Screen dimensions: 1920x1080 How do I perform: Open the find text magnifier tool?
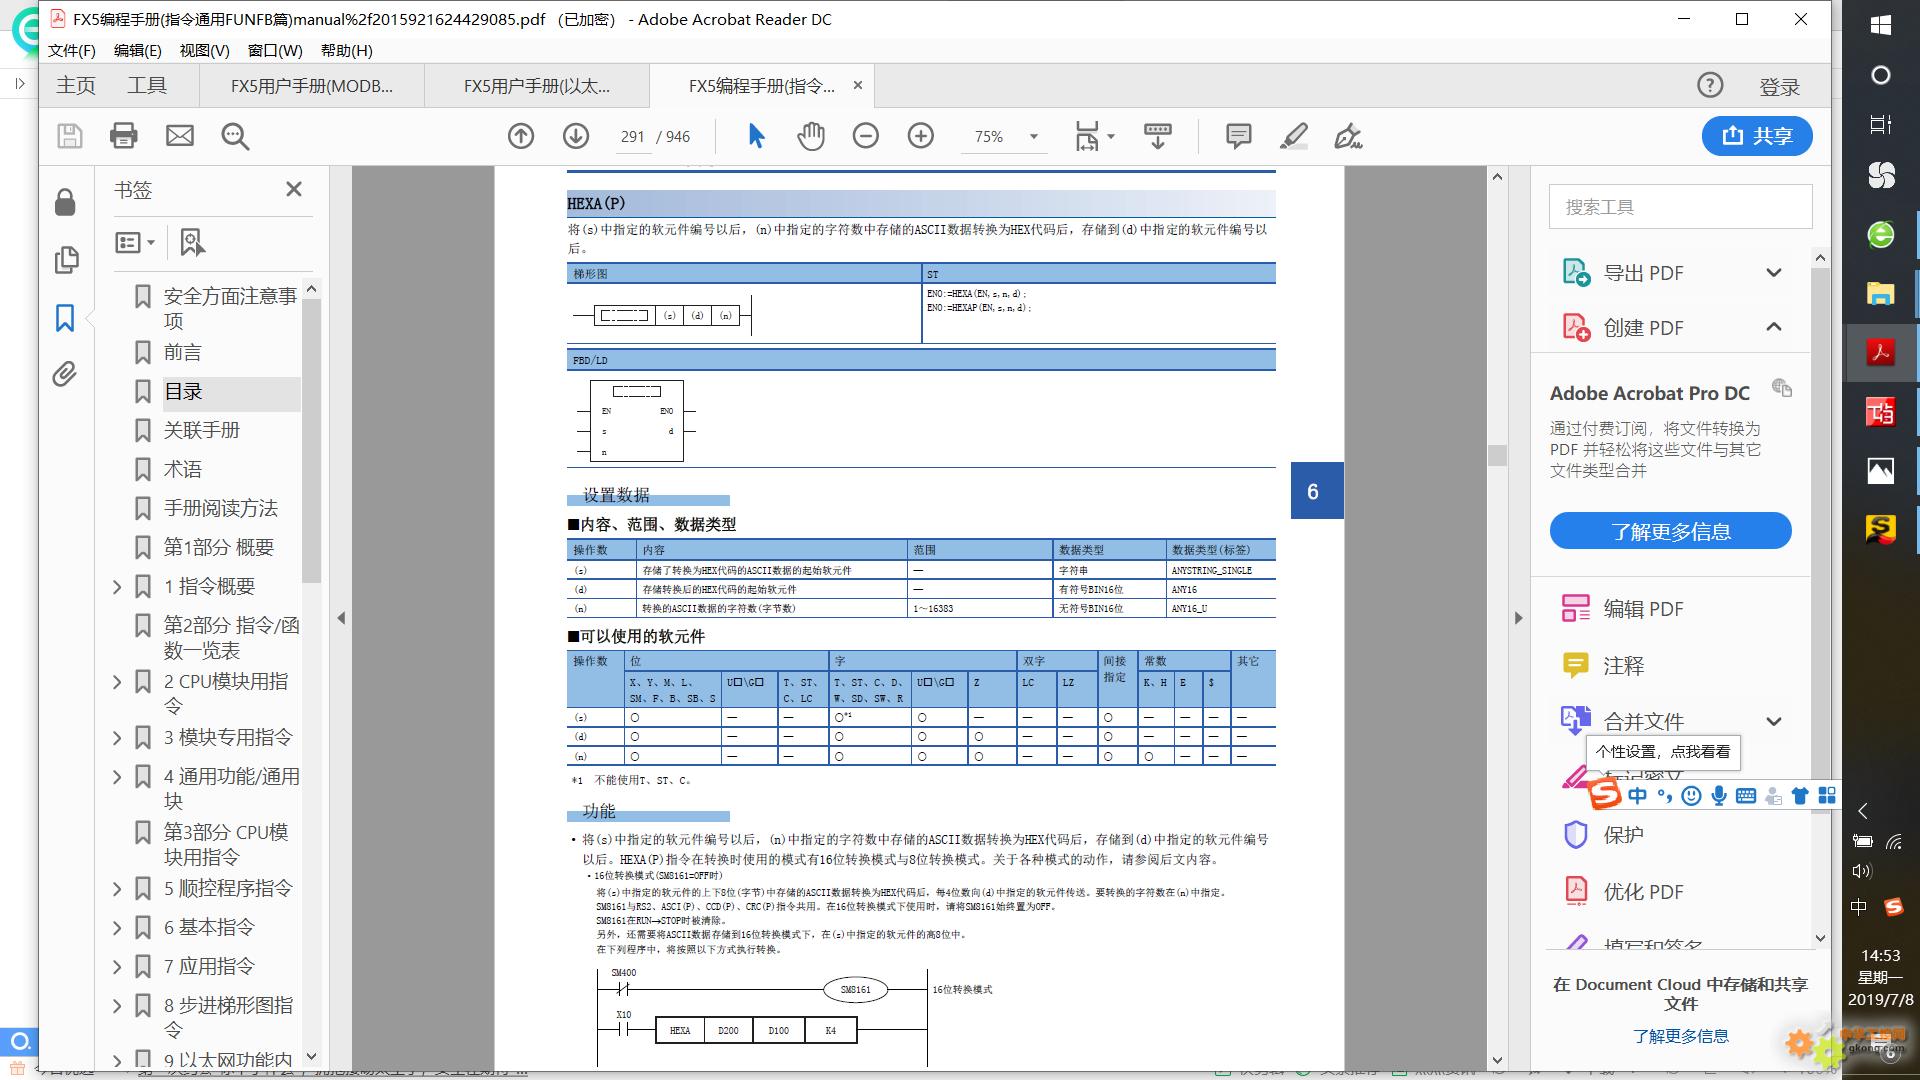pos(235,136)
